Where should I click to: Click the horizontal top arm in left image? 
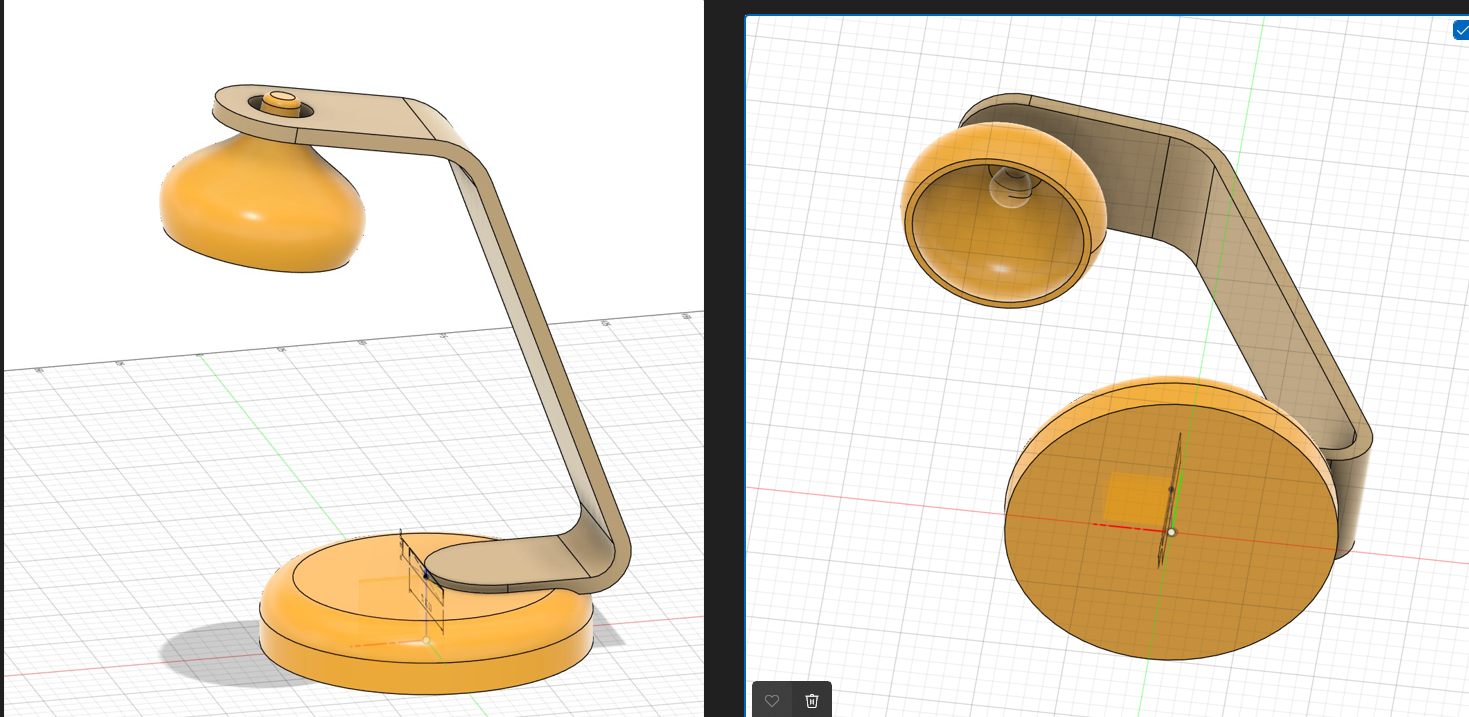point(360,122)
